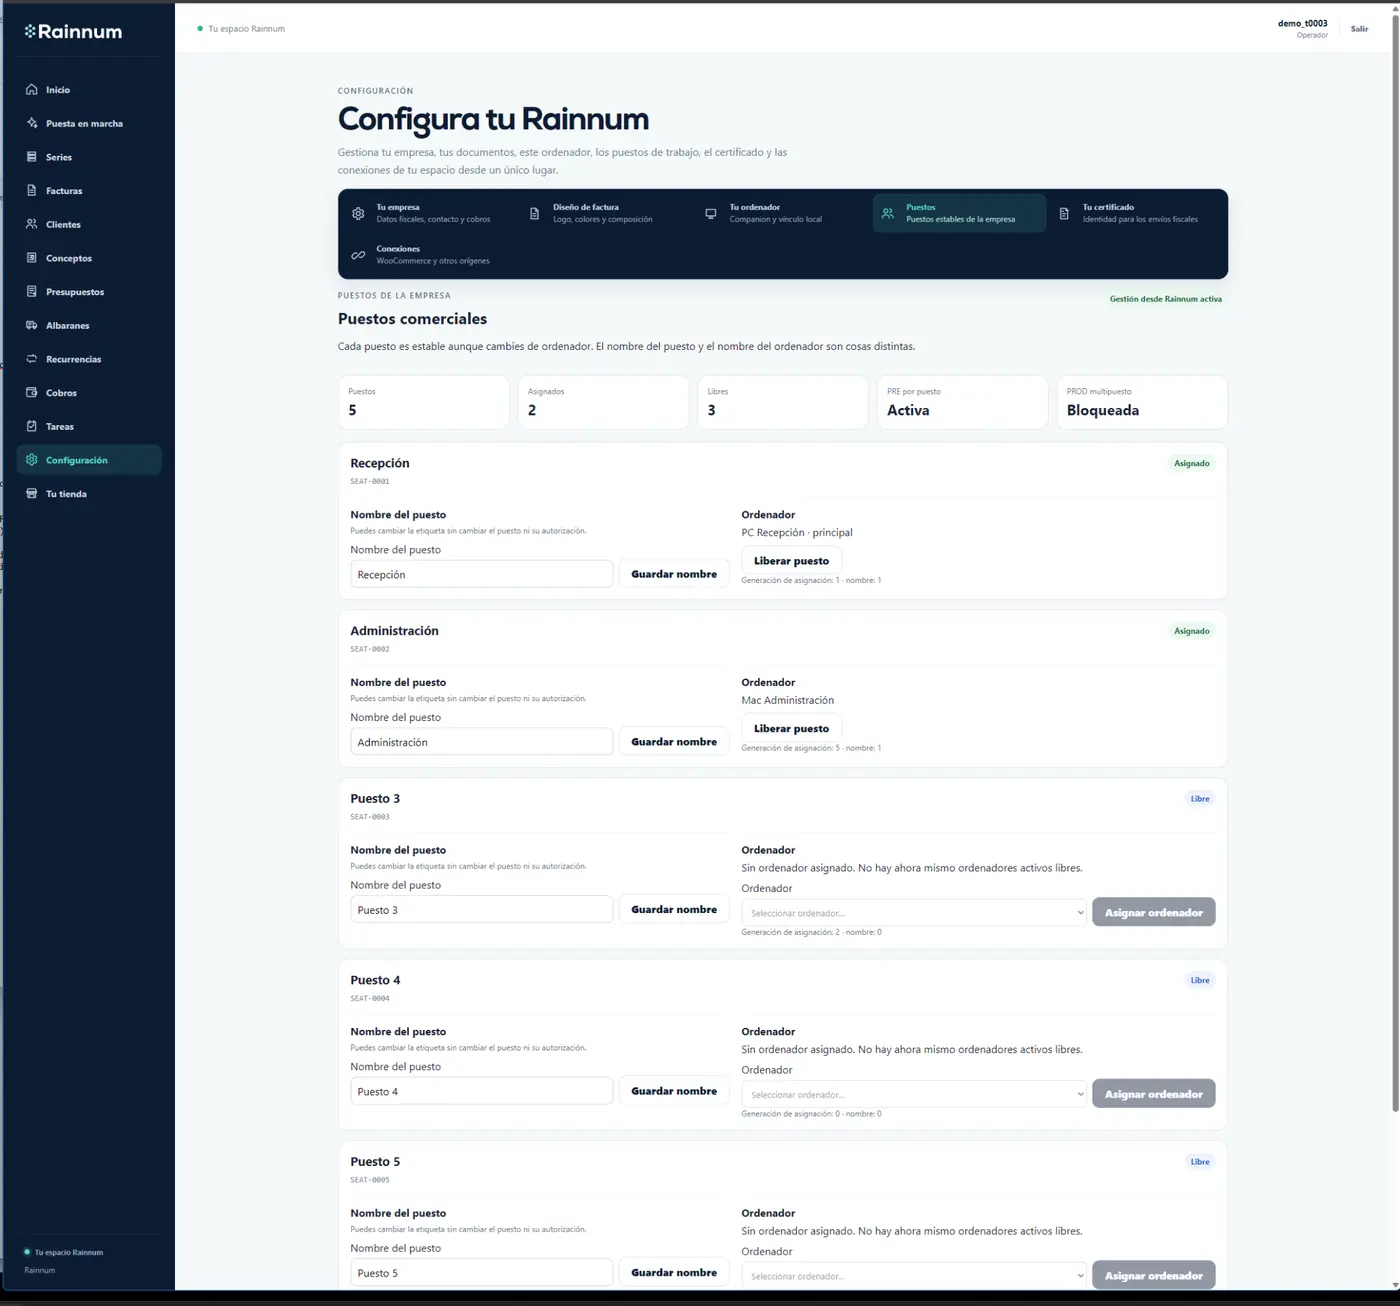This screenshot has height=1306, width=1400.
Task: Click the SEAT-0002 code label
Action: click(370, 649)
